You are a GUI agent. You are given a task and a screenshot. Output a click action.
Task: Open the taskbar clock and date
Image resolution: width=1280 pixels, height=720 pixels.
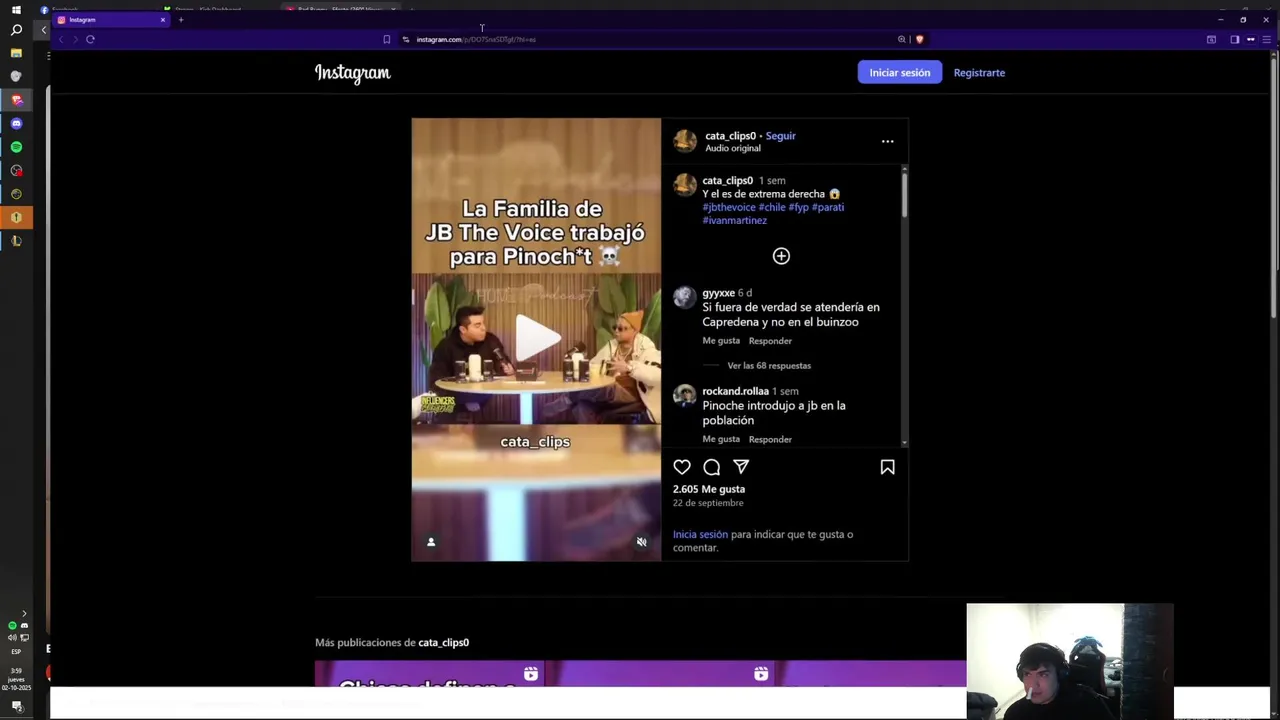[x=16, y=679]
